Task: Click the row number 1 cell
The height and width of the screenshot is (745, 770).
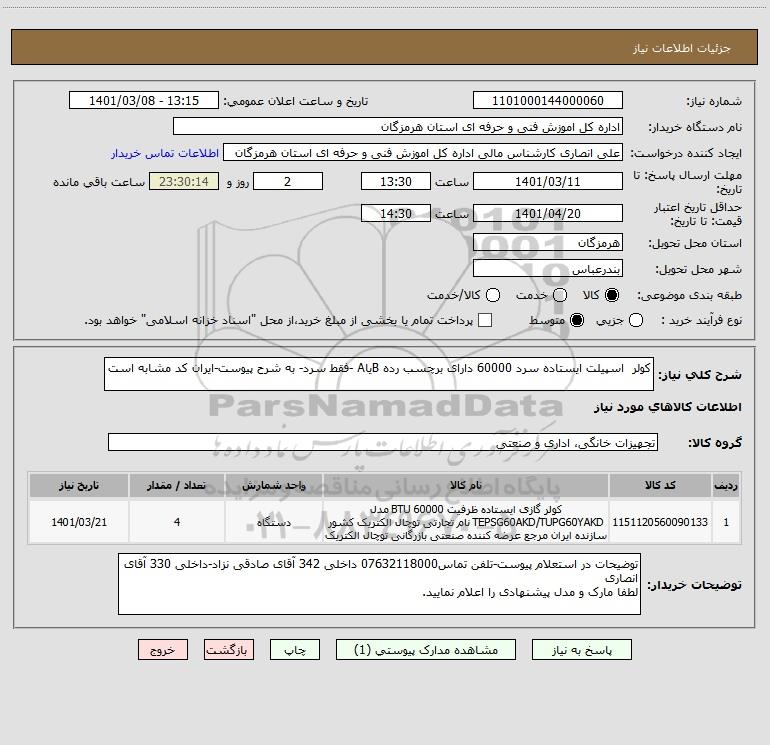Action: (x=726, y=522)
